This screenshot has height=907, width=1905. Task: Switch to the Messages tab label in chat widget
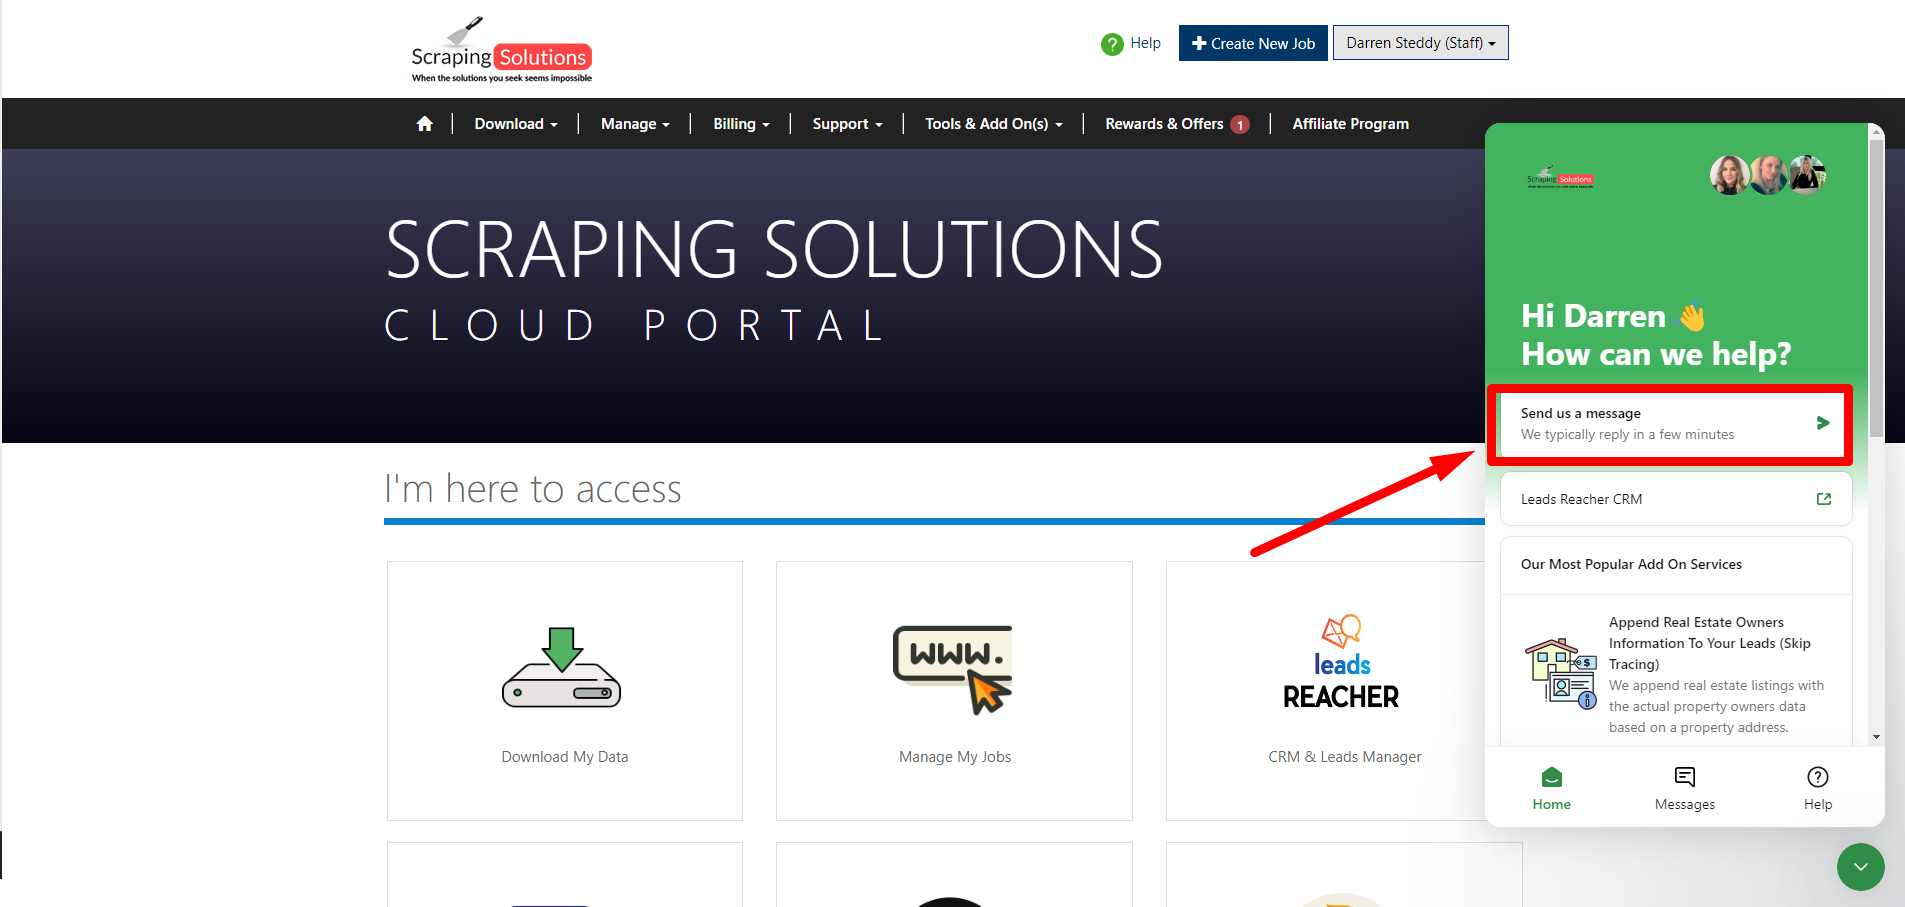1685,805
